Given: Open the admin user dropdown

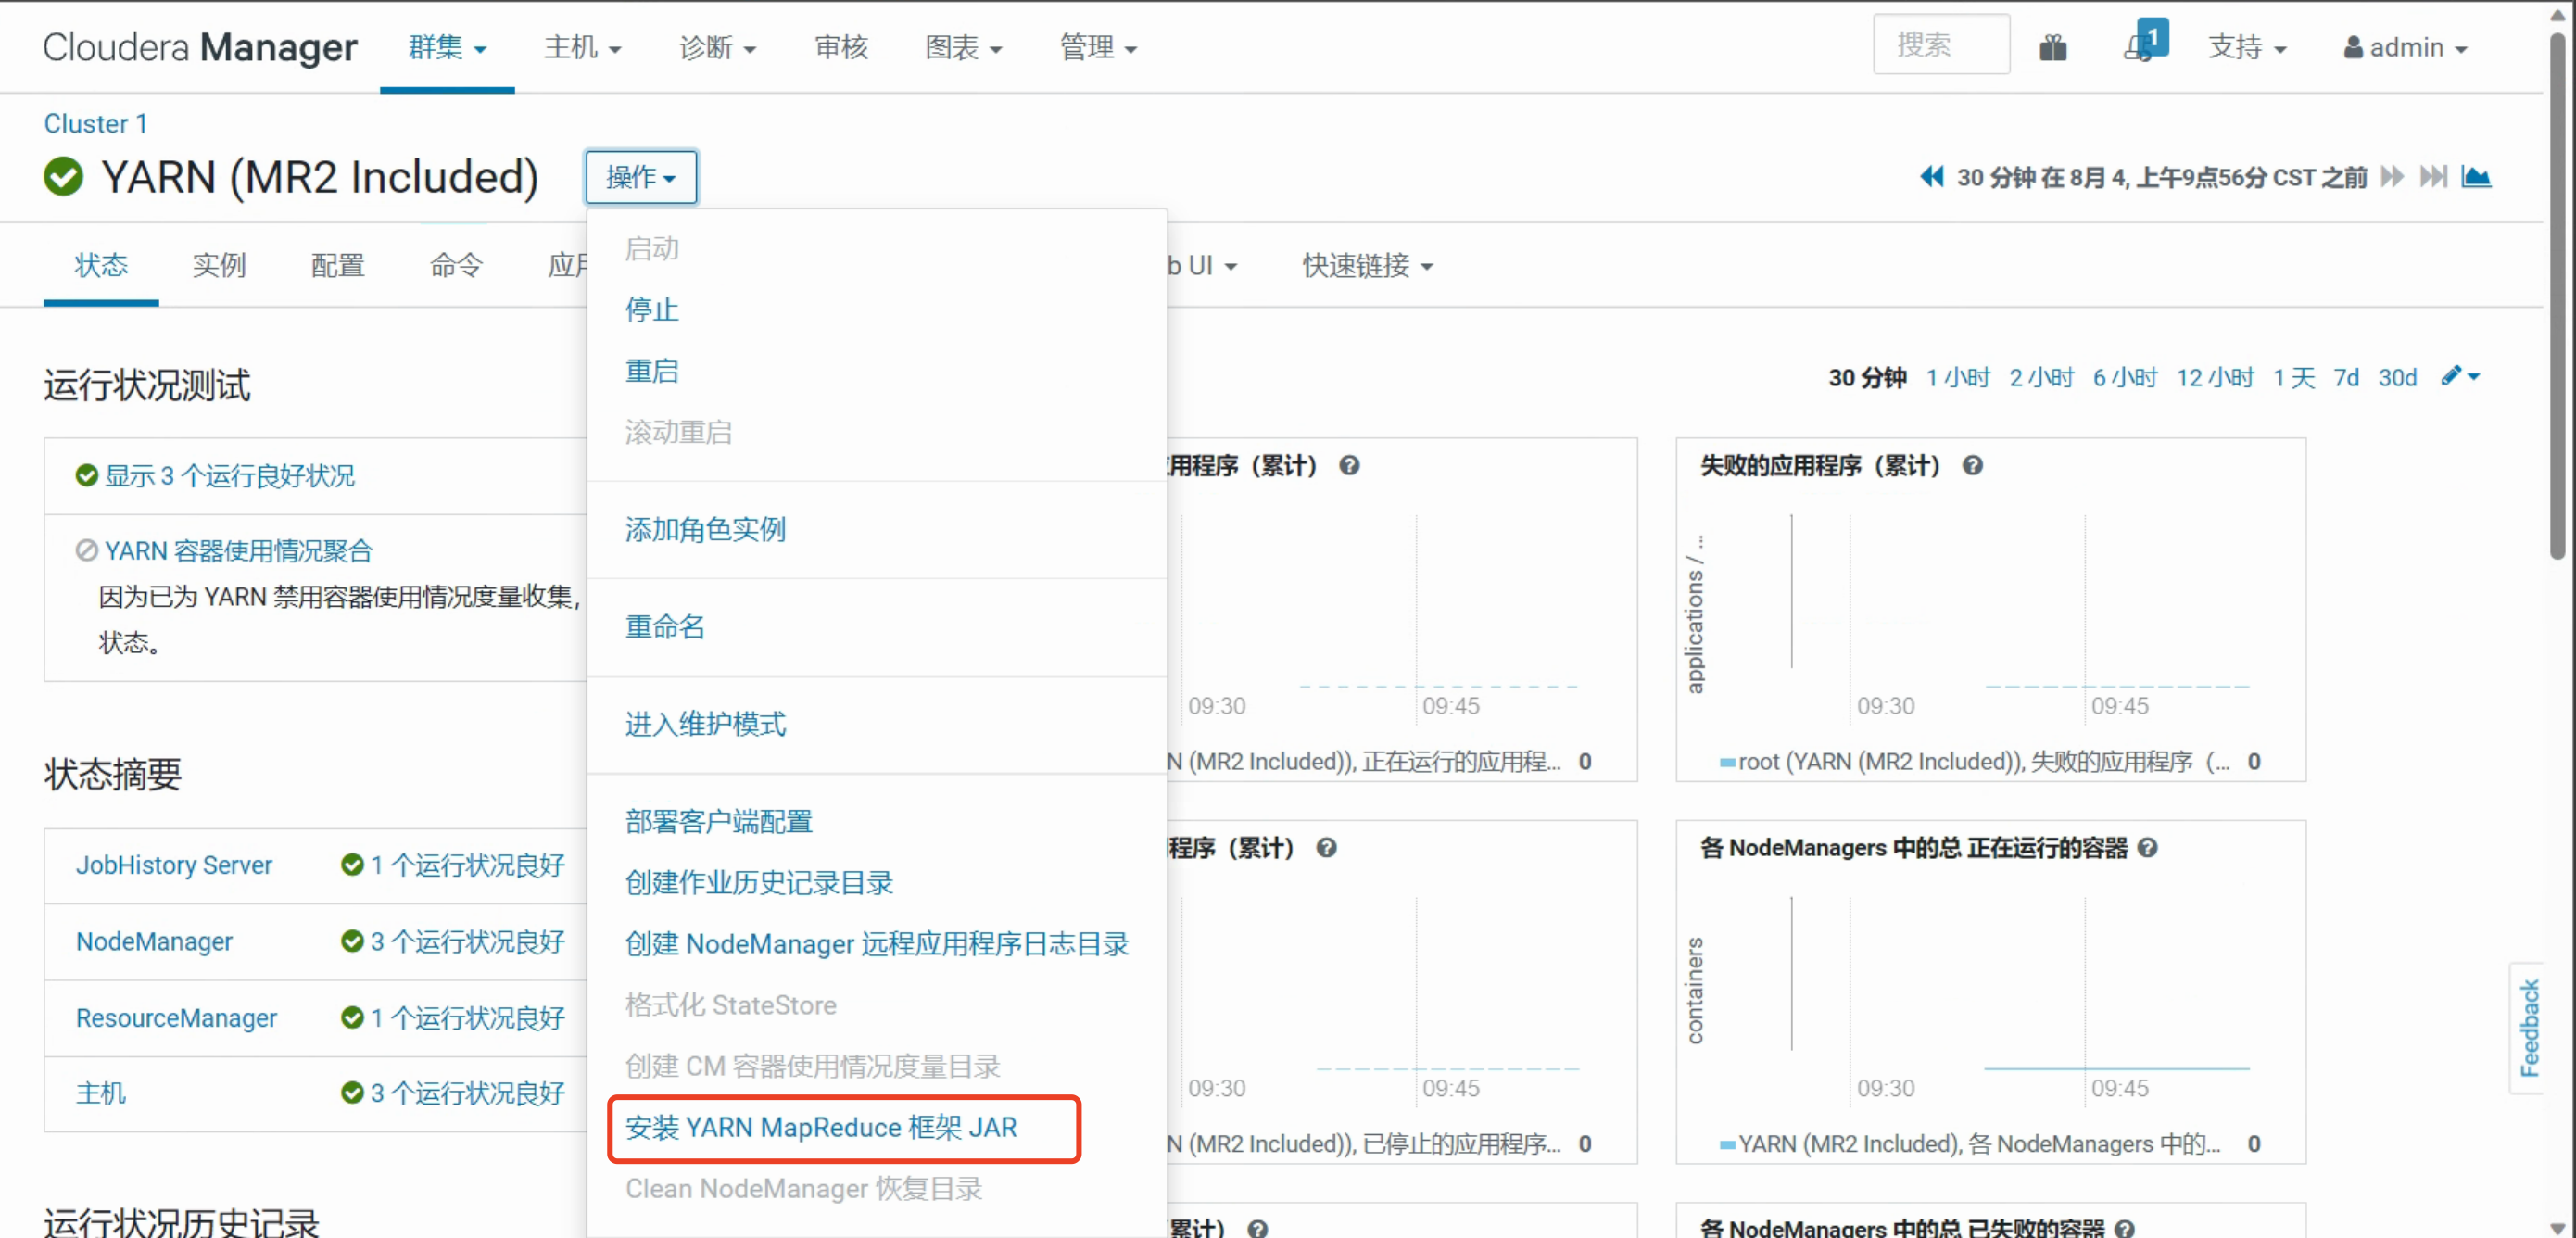Looking at the screenshot, I should click(x=2405, y=47).
